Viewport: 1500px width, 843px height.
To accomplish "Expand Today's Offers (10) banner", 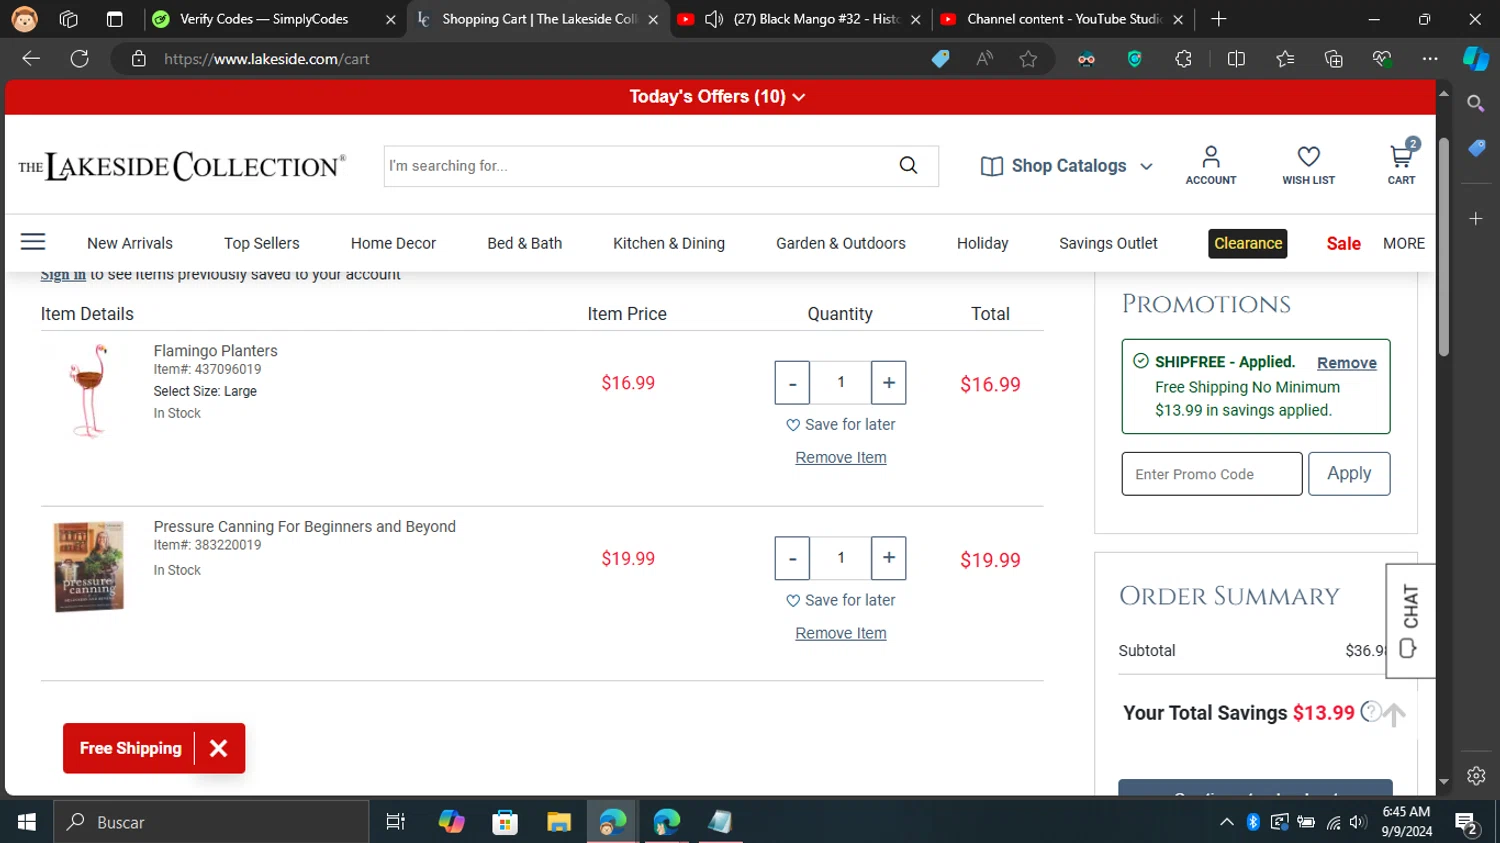I will click(718, 97).
